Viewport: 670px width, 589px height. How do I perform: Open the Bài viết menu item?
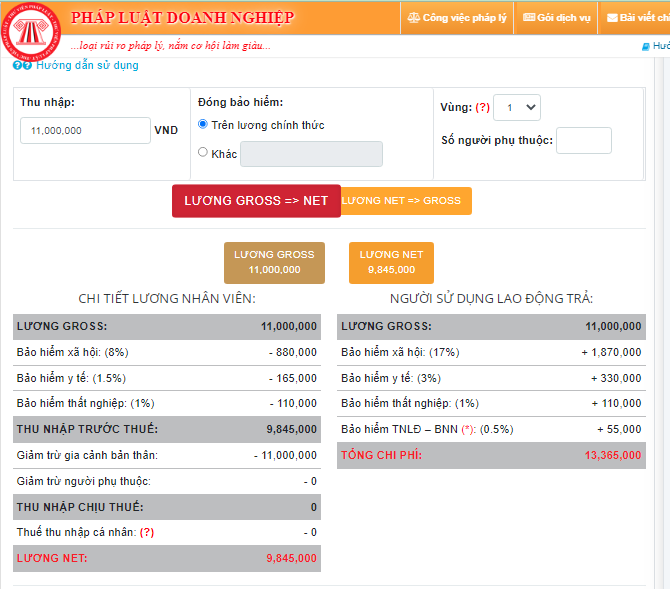(x=638, y=18)
